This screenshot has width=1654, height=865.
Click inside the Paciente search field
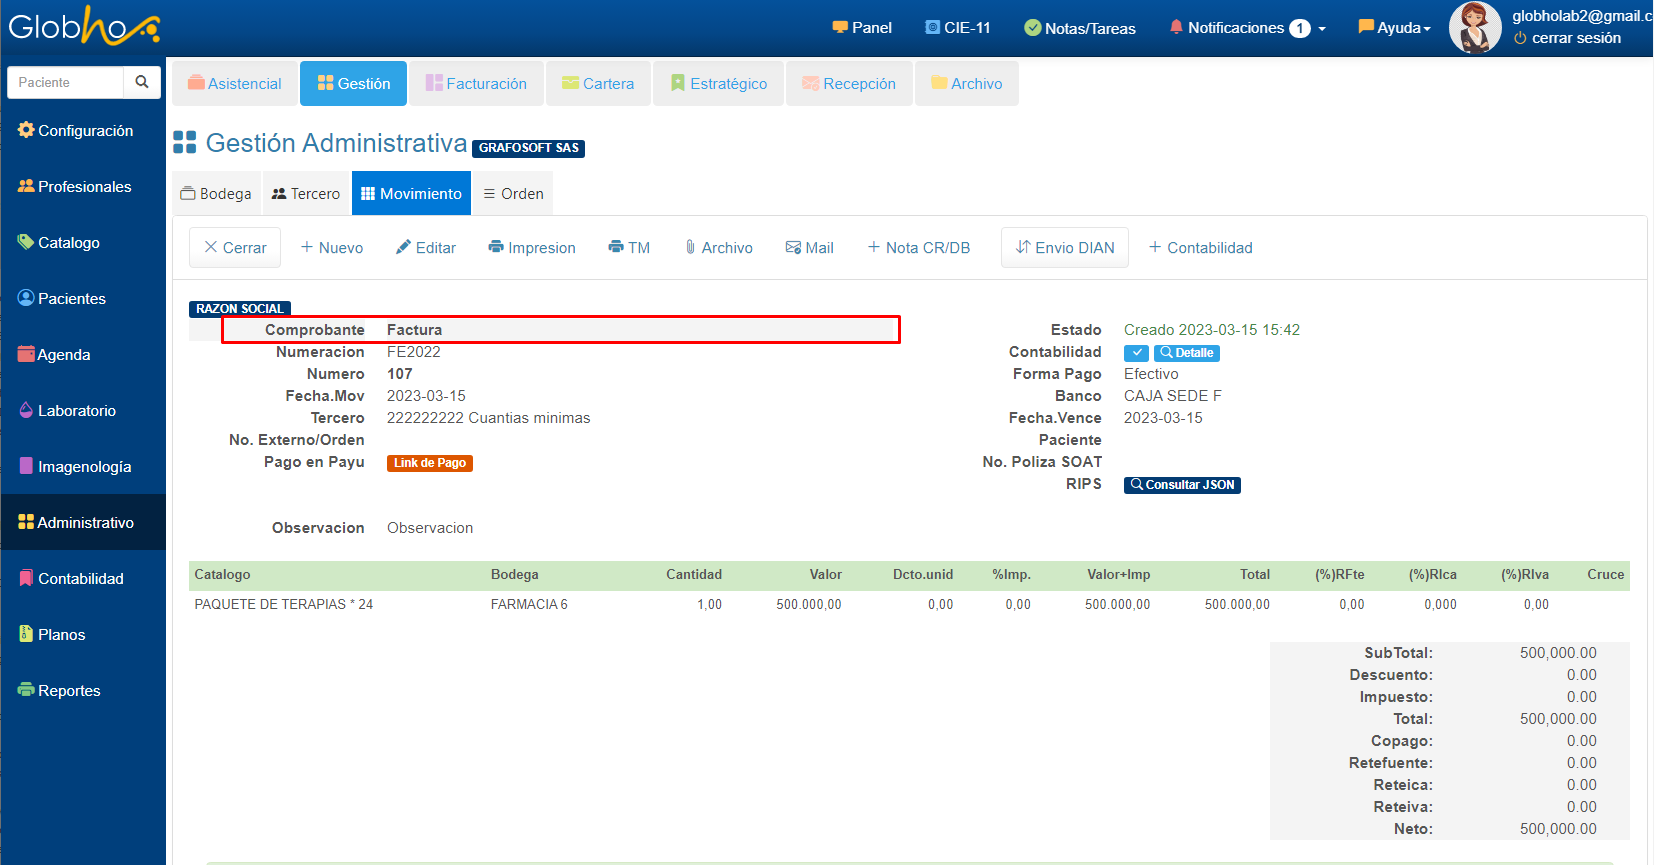[66, 82]
